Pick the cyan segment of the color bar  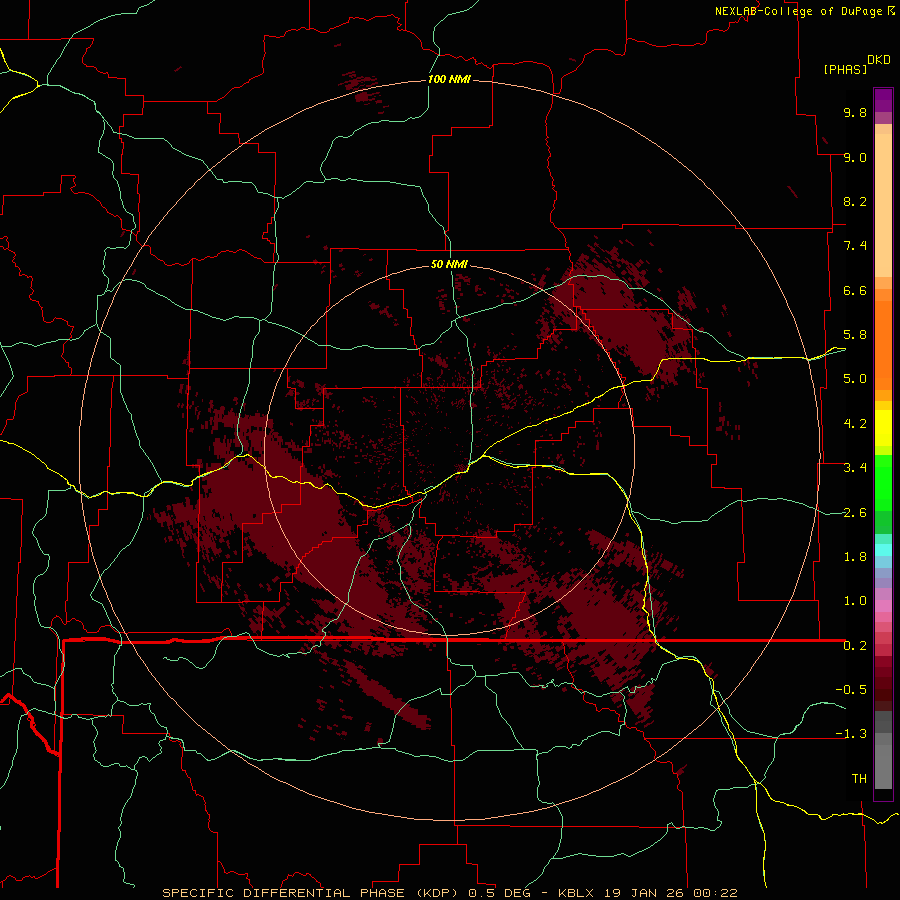(883, 550)
